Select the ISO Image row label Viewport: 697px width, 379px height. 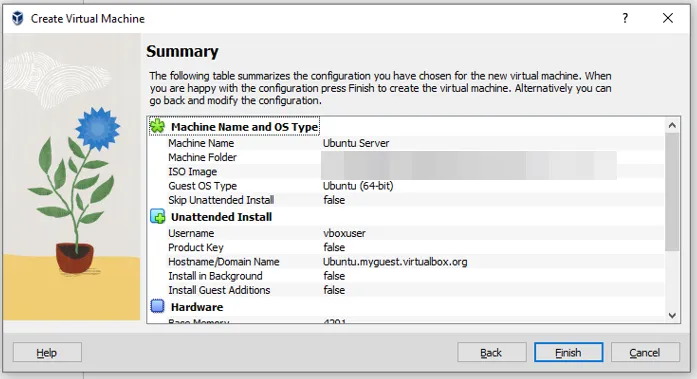point(192,172)
